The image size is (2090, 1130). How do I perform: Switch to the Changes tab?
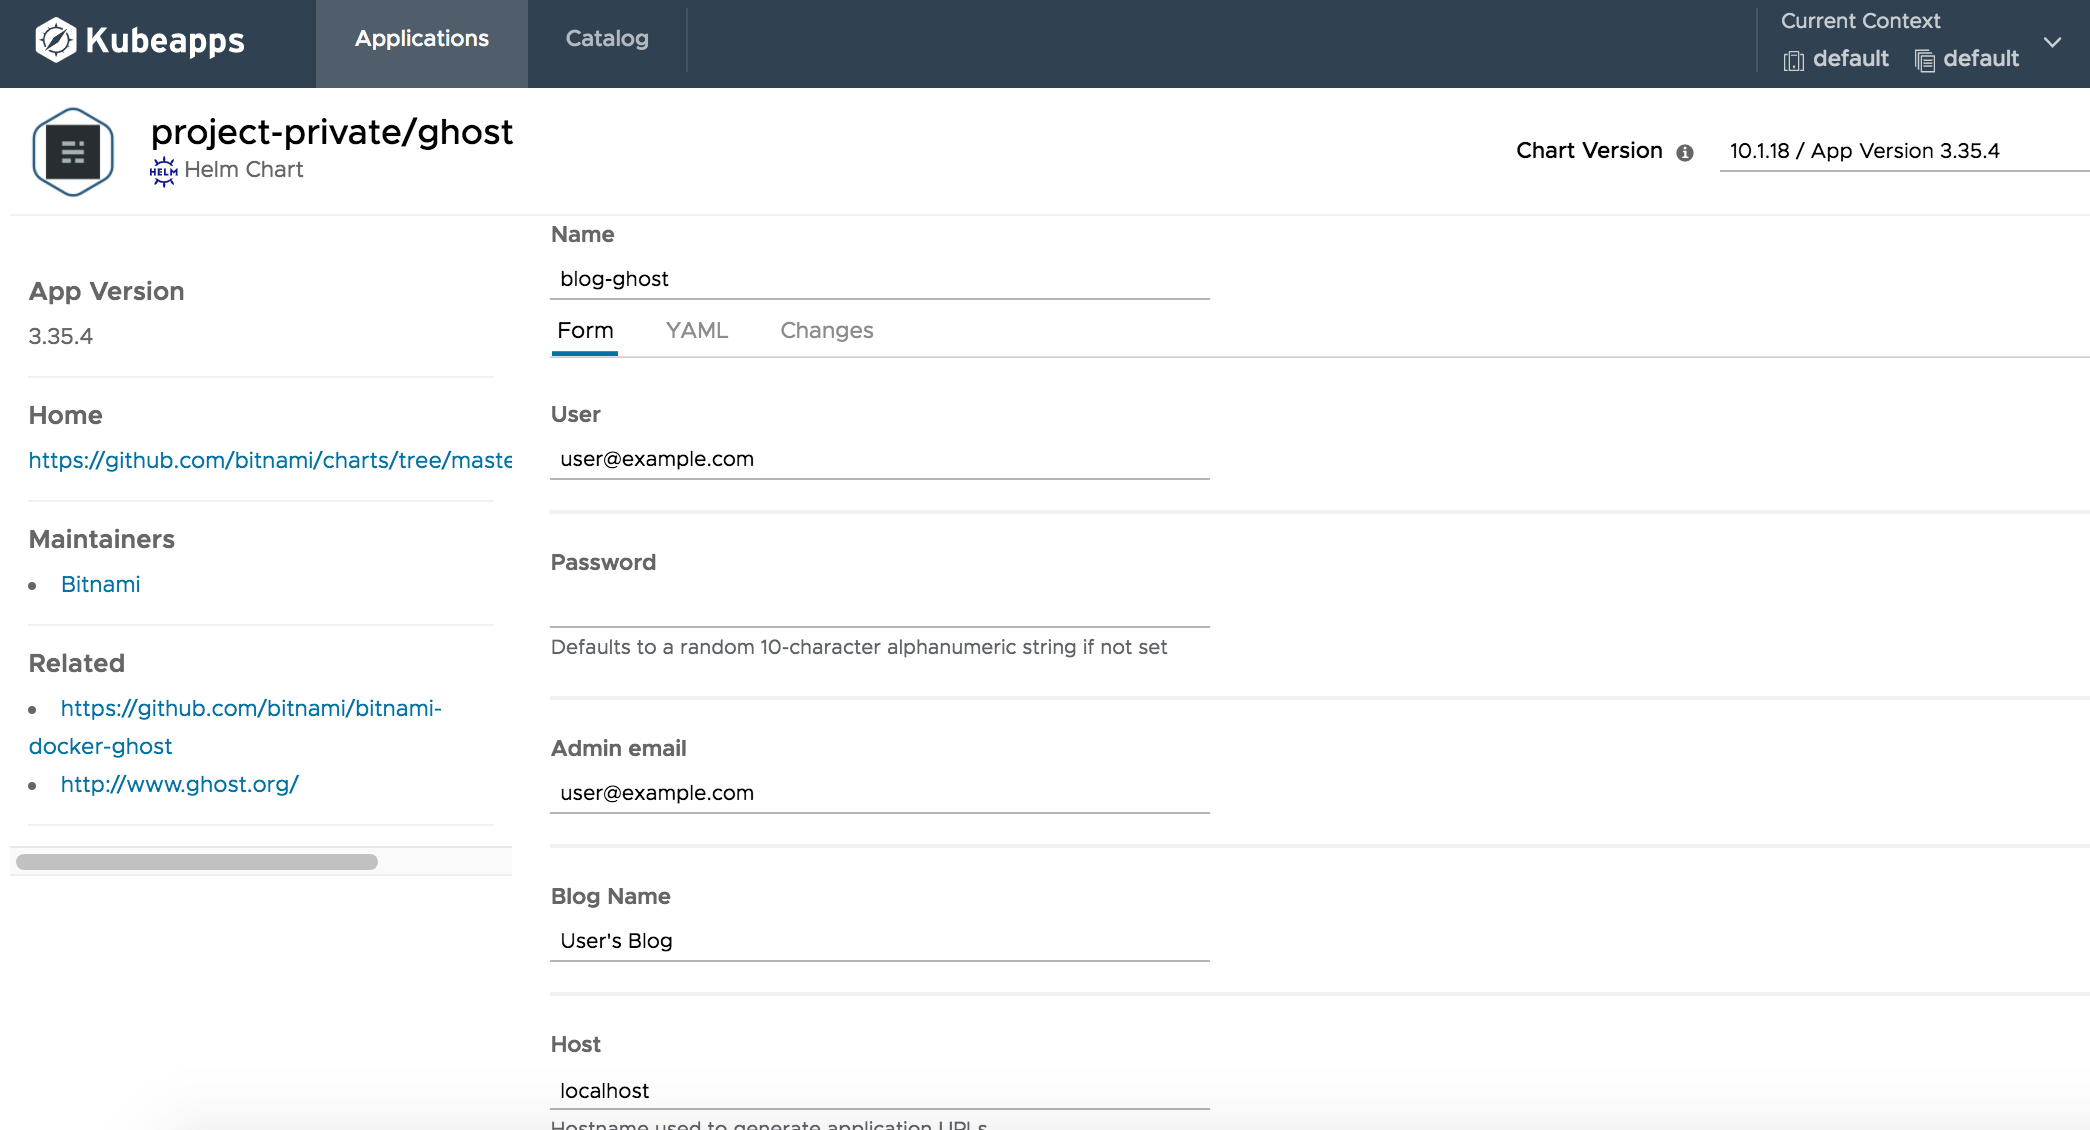[x=826, y=331]
